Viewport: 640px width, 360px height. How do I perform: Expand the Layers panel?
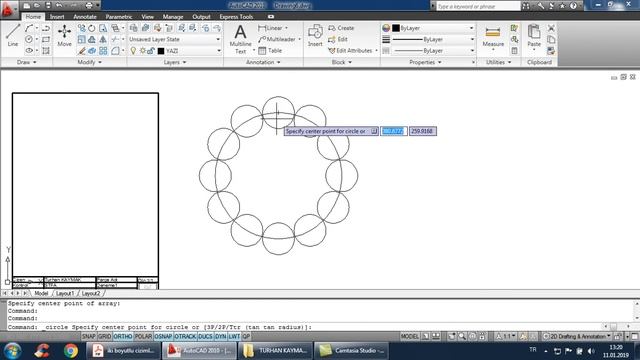(x=175, y=62)
